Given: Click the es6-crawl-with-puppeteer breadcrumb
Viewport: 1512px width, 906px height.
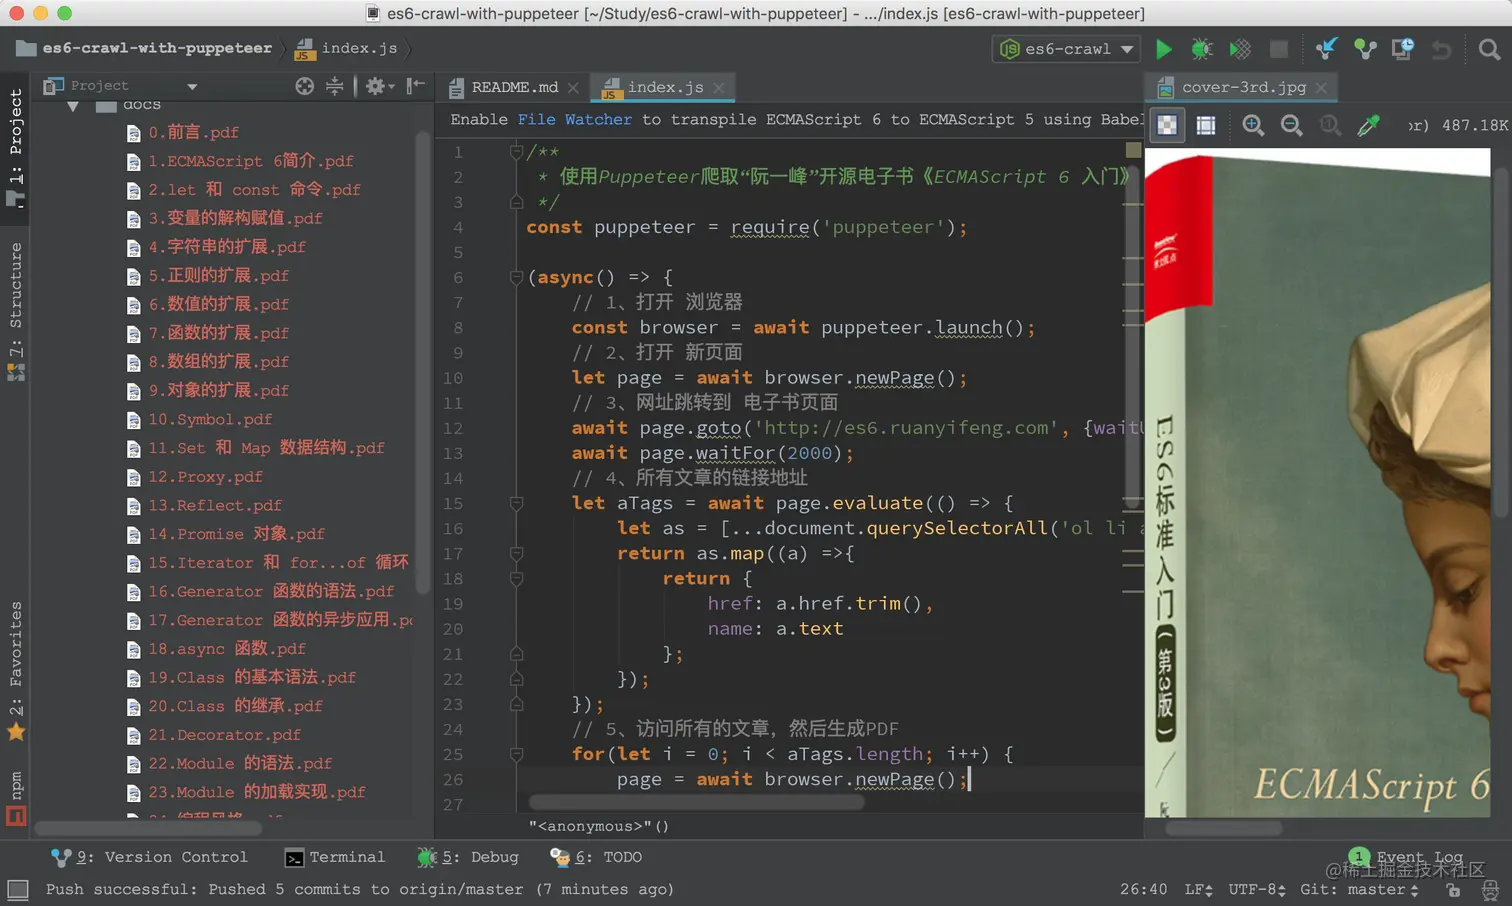Looking at the screenshot, I should [145, 48].
